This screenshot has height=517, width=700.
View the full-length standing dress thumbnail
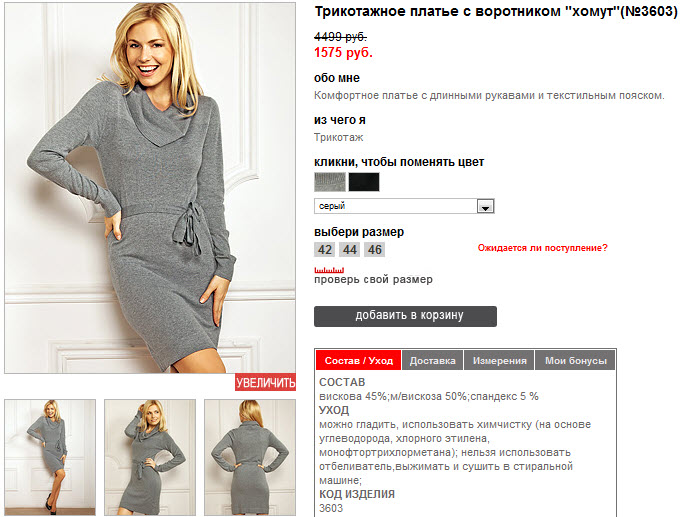click(x=50, y=458)
